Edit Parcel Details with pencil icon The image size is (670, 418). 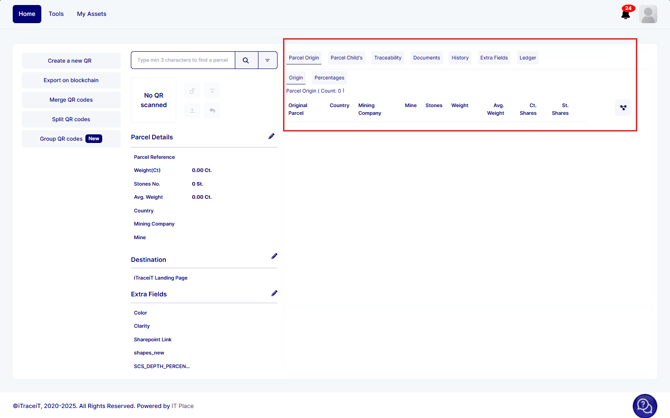click(x=271, y=137)
